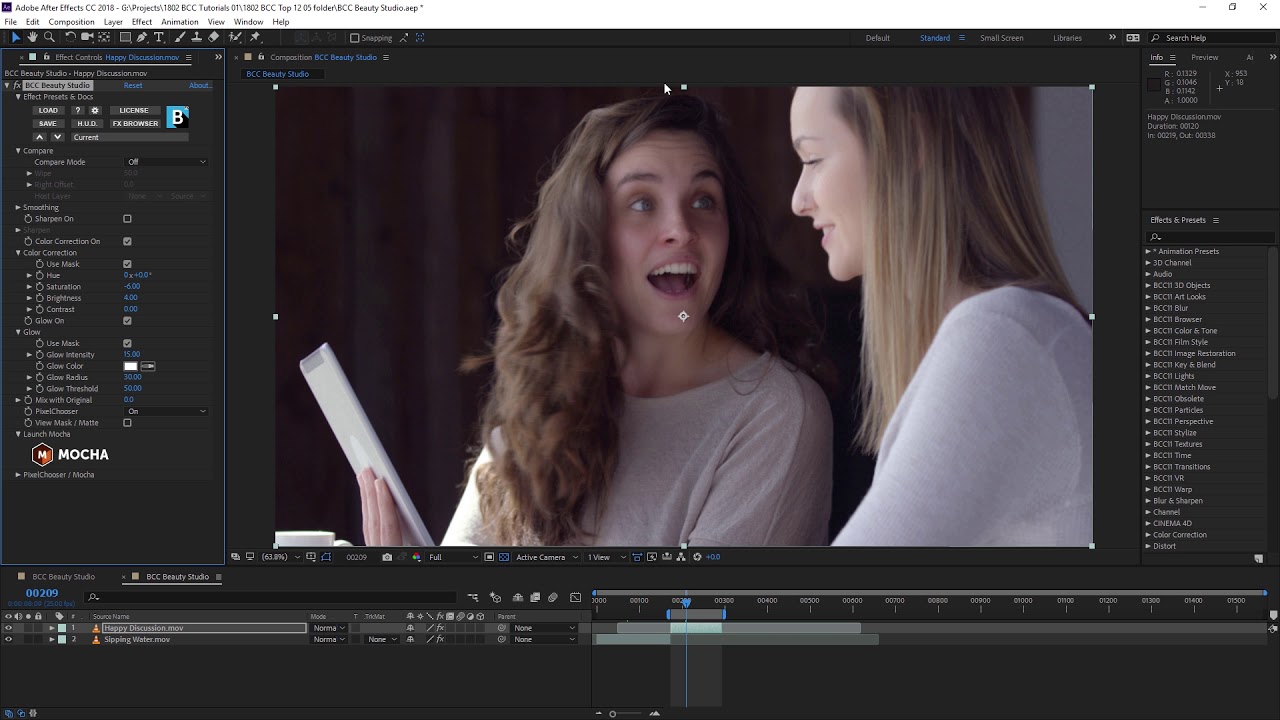Click the BCC help question mark button

point(78,110)
